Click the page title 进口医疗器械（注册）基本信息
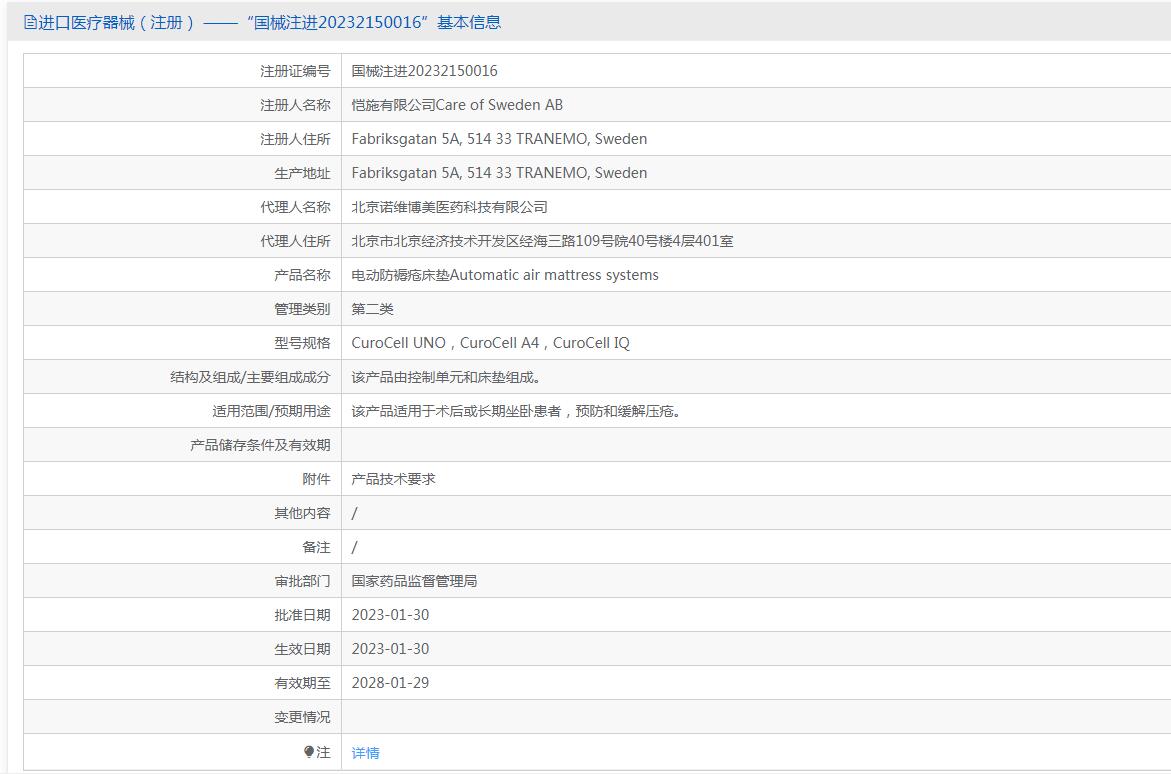Viewport: 1171px width, 774px height. (262, 22)
